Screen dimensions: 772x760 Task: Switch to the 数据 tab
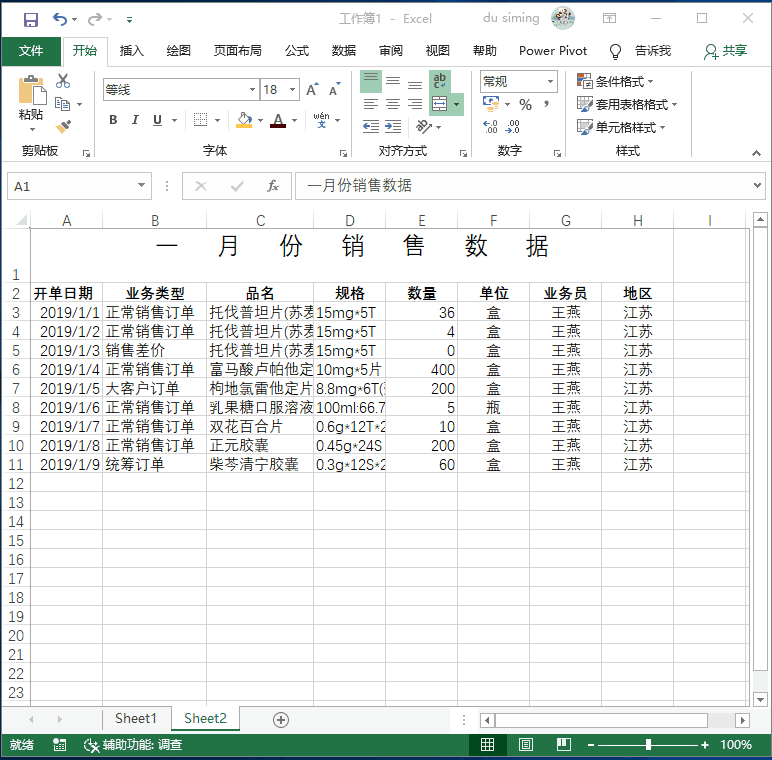[344, 51]
